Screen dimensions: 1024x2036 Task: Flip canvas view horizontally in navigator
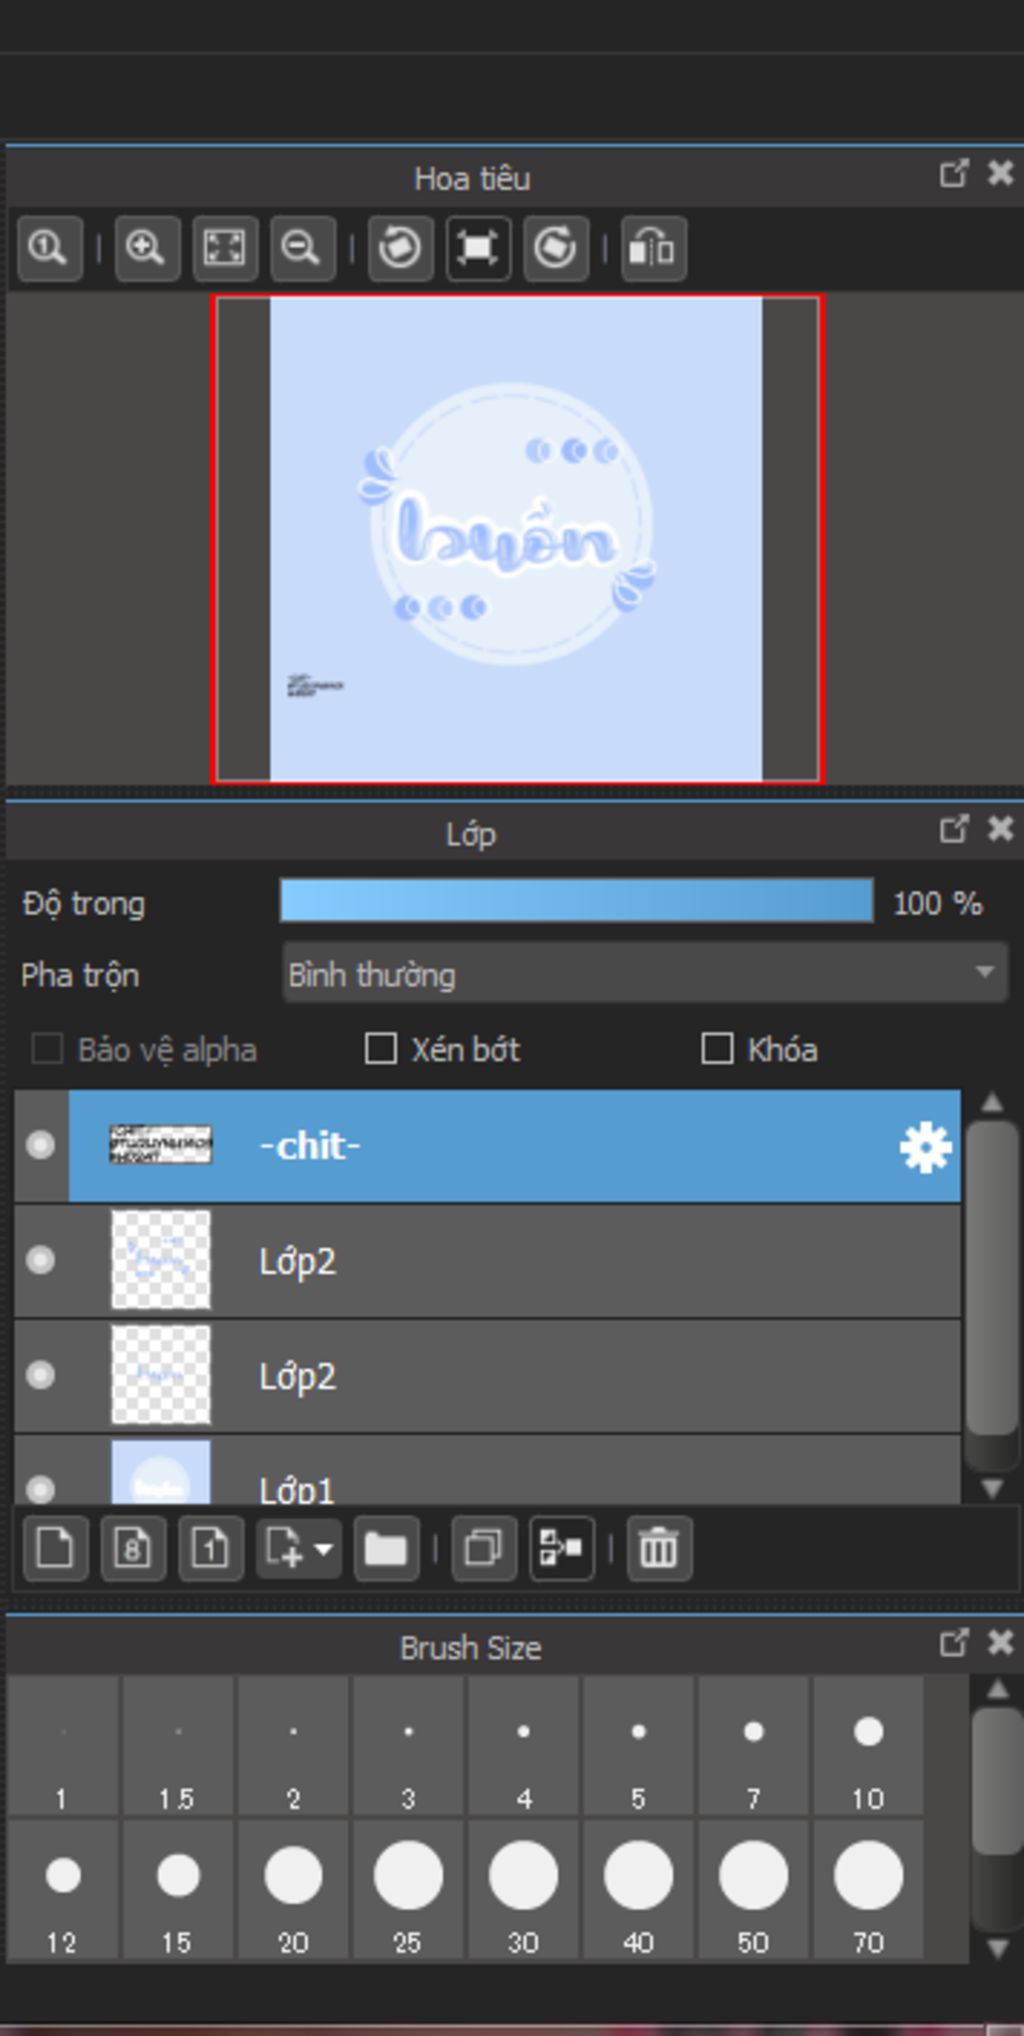[654, 248]
